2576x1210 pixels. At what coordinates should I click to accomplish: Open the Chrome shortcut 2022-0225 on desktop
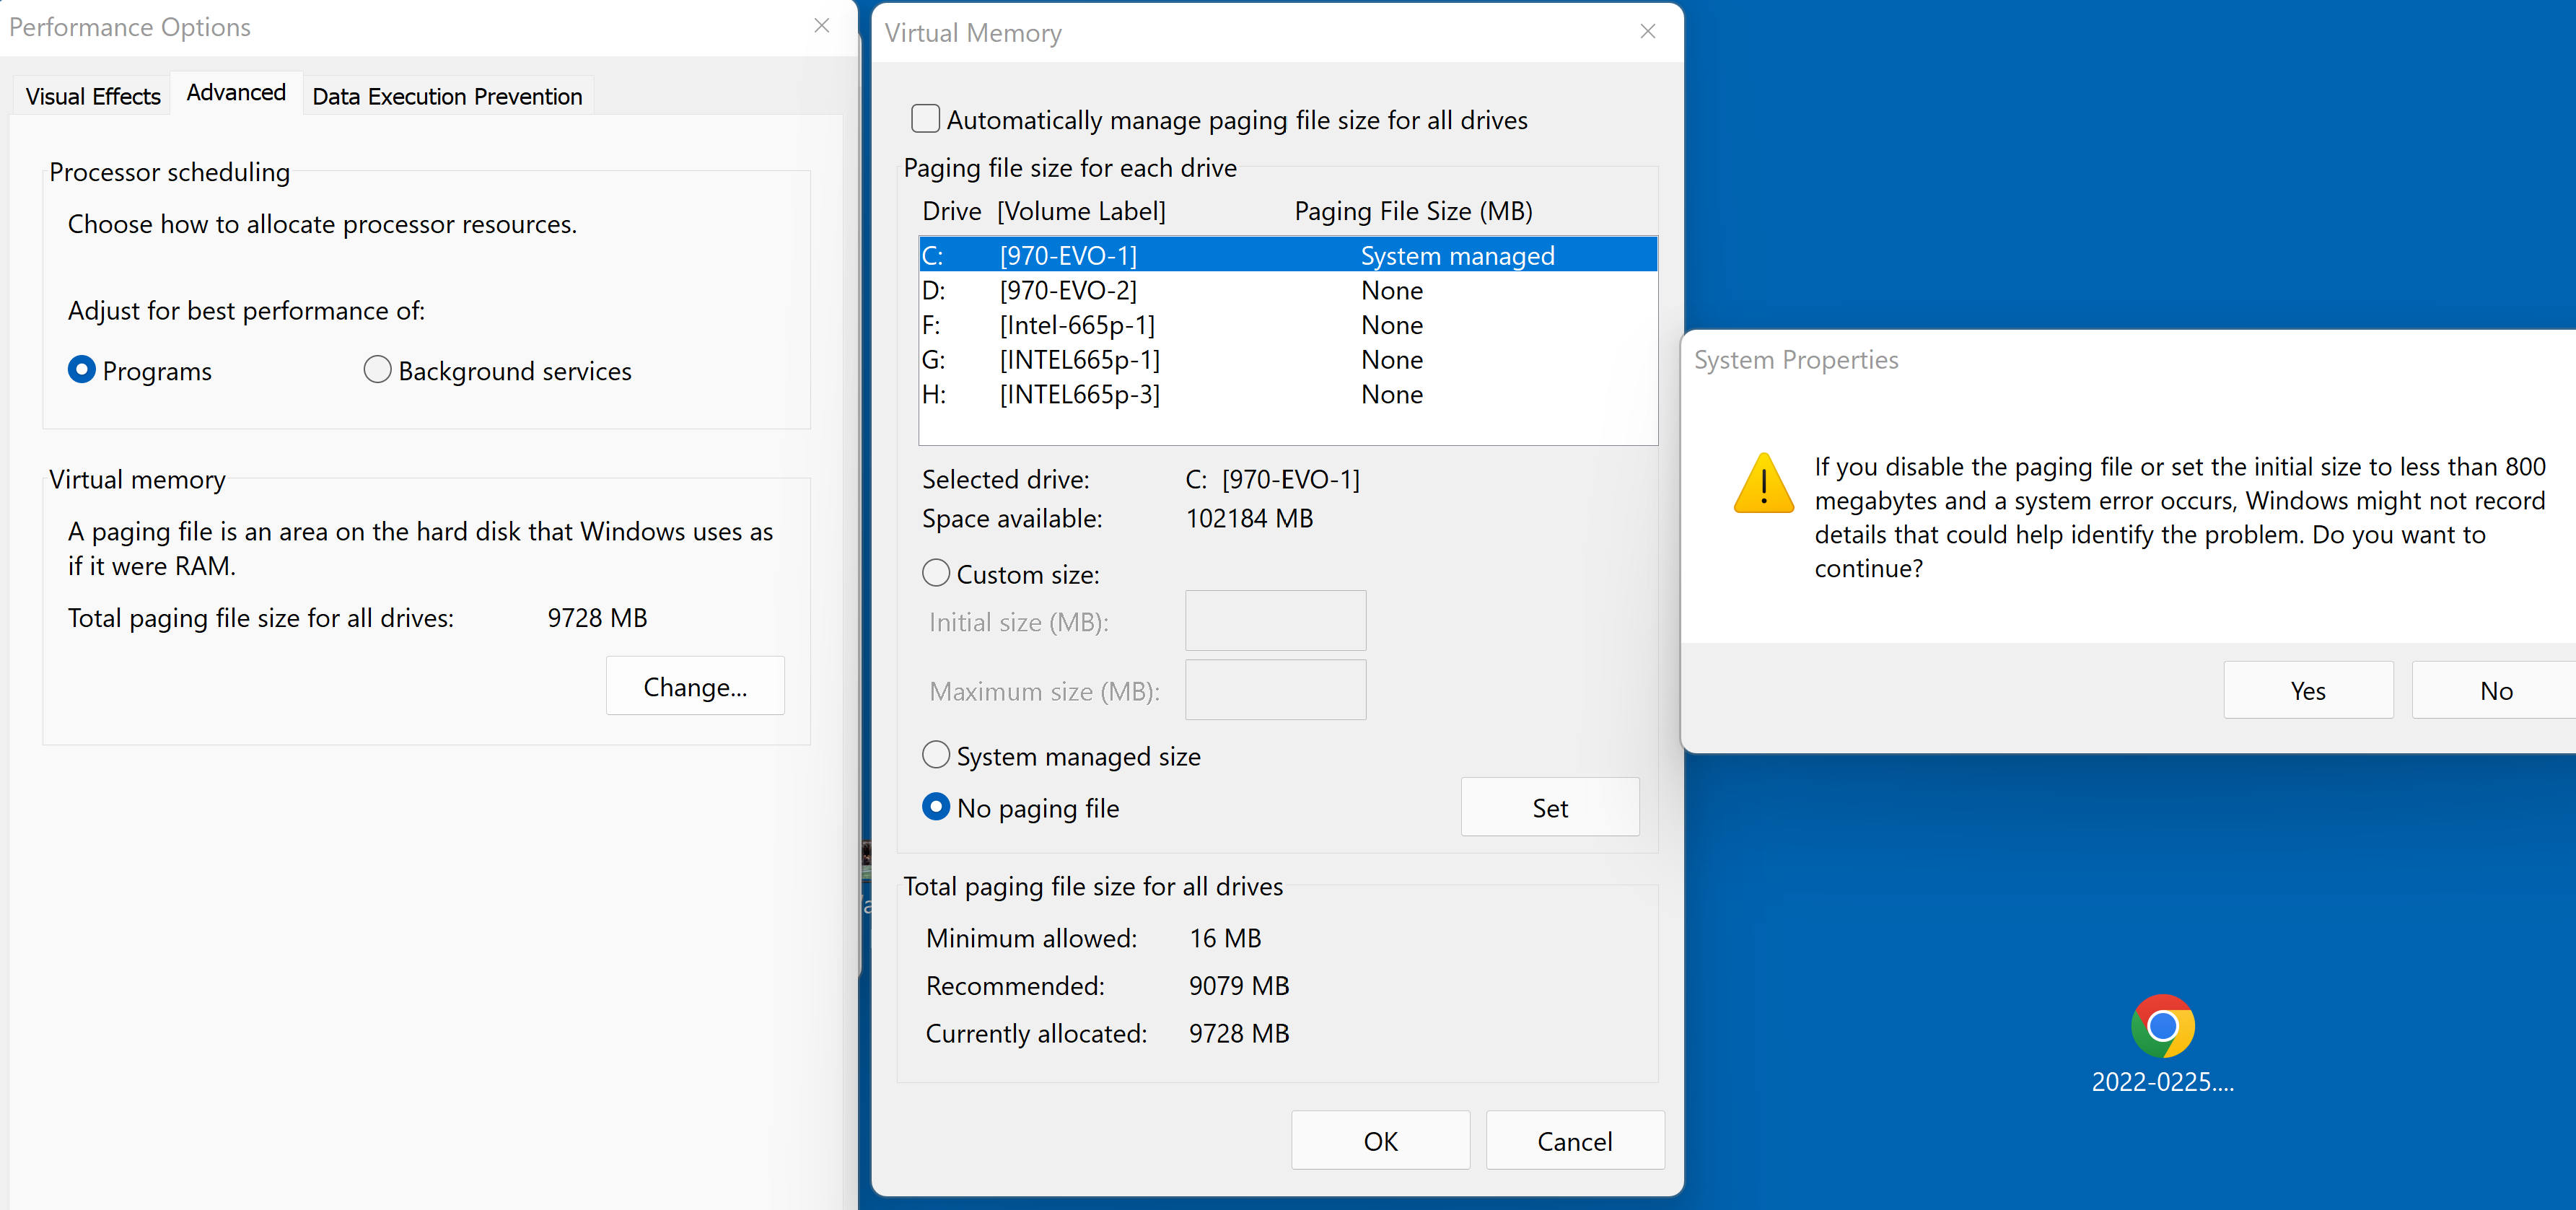(2162, 1043)
